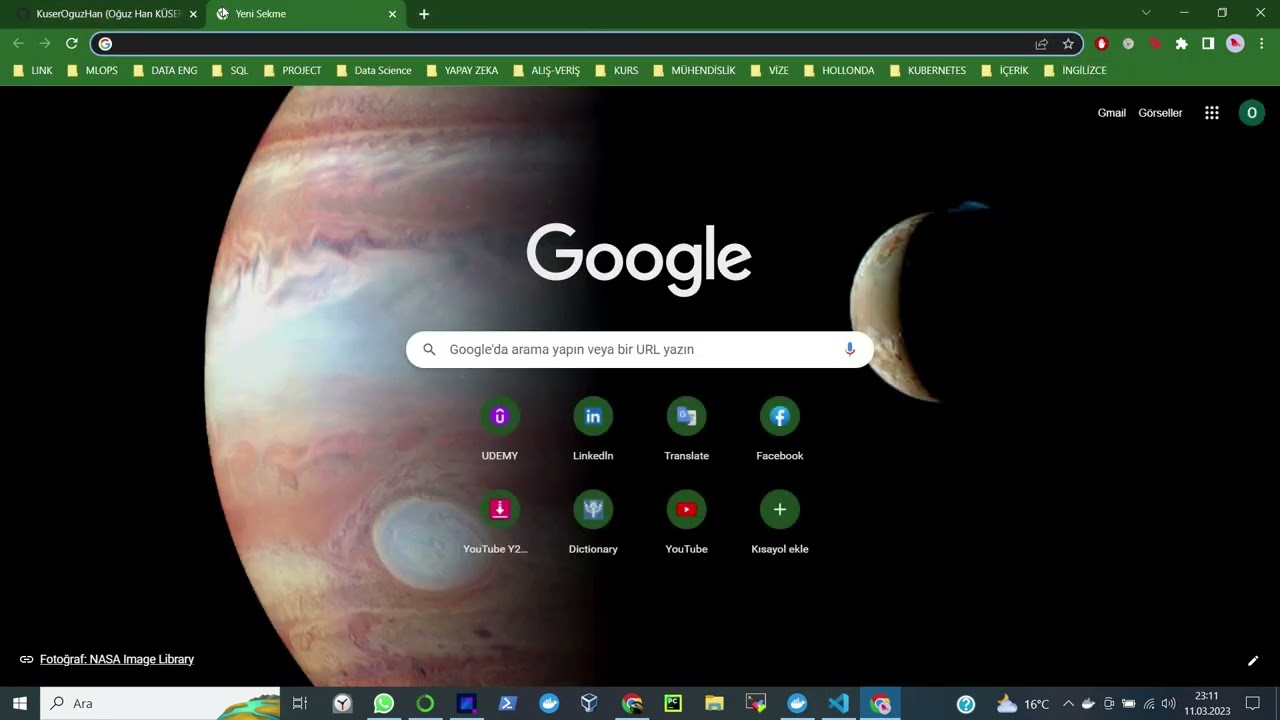Screen dimensions: 1280x720
Task: Open the KUBERNETES bookmarks folder
Action: pos(929,71)
